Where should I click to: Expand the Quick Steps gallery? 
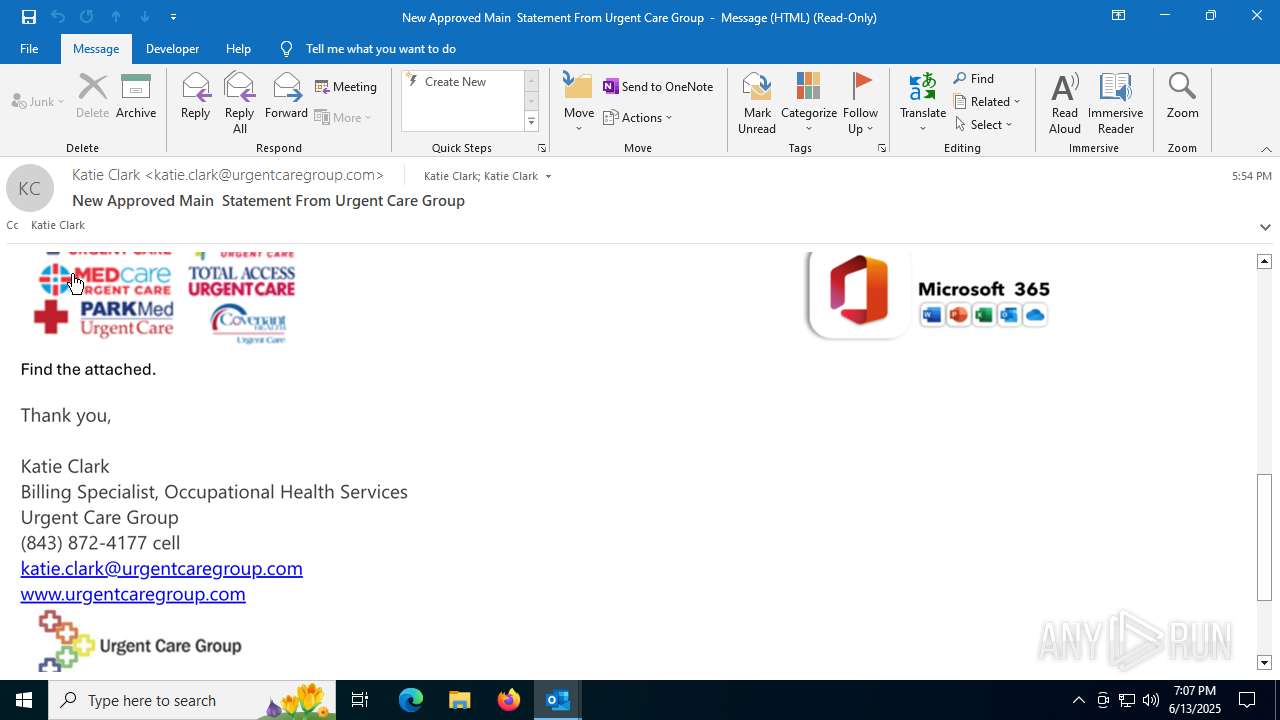(531, 122)
